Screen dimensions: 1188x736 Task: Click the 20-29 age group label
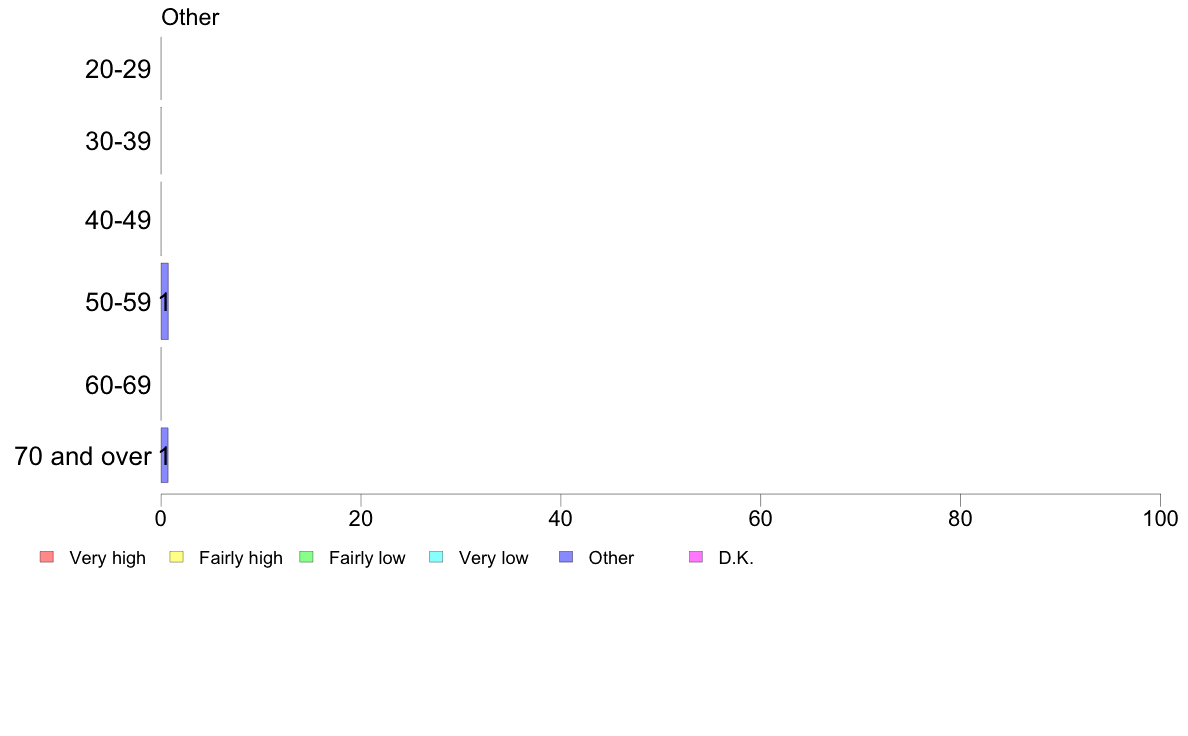click(118, 69)
